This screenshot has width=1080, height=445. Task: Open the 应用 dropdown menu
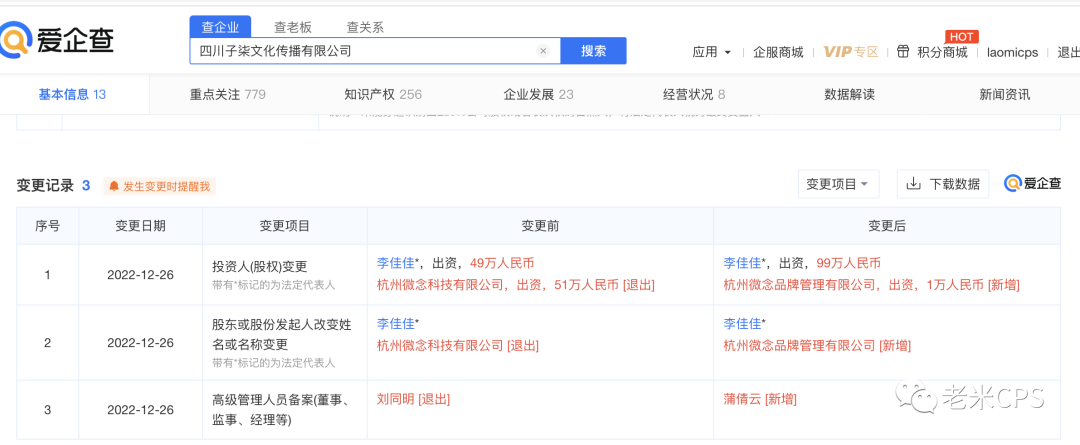712,52
